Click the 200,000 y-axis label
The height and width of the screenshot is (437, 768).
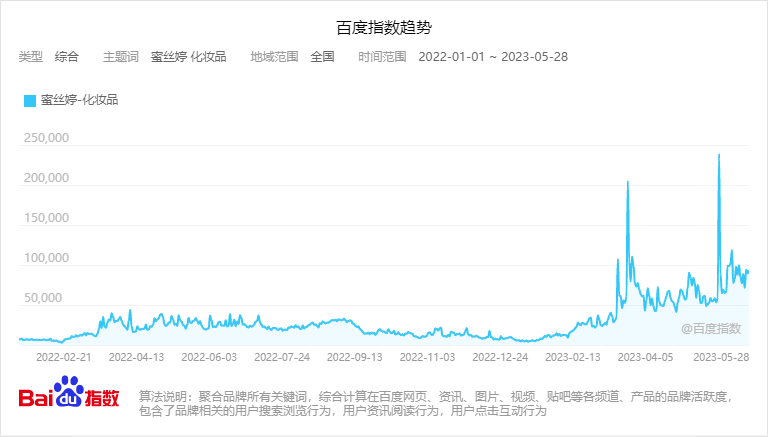[47, 178]
